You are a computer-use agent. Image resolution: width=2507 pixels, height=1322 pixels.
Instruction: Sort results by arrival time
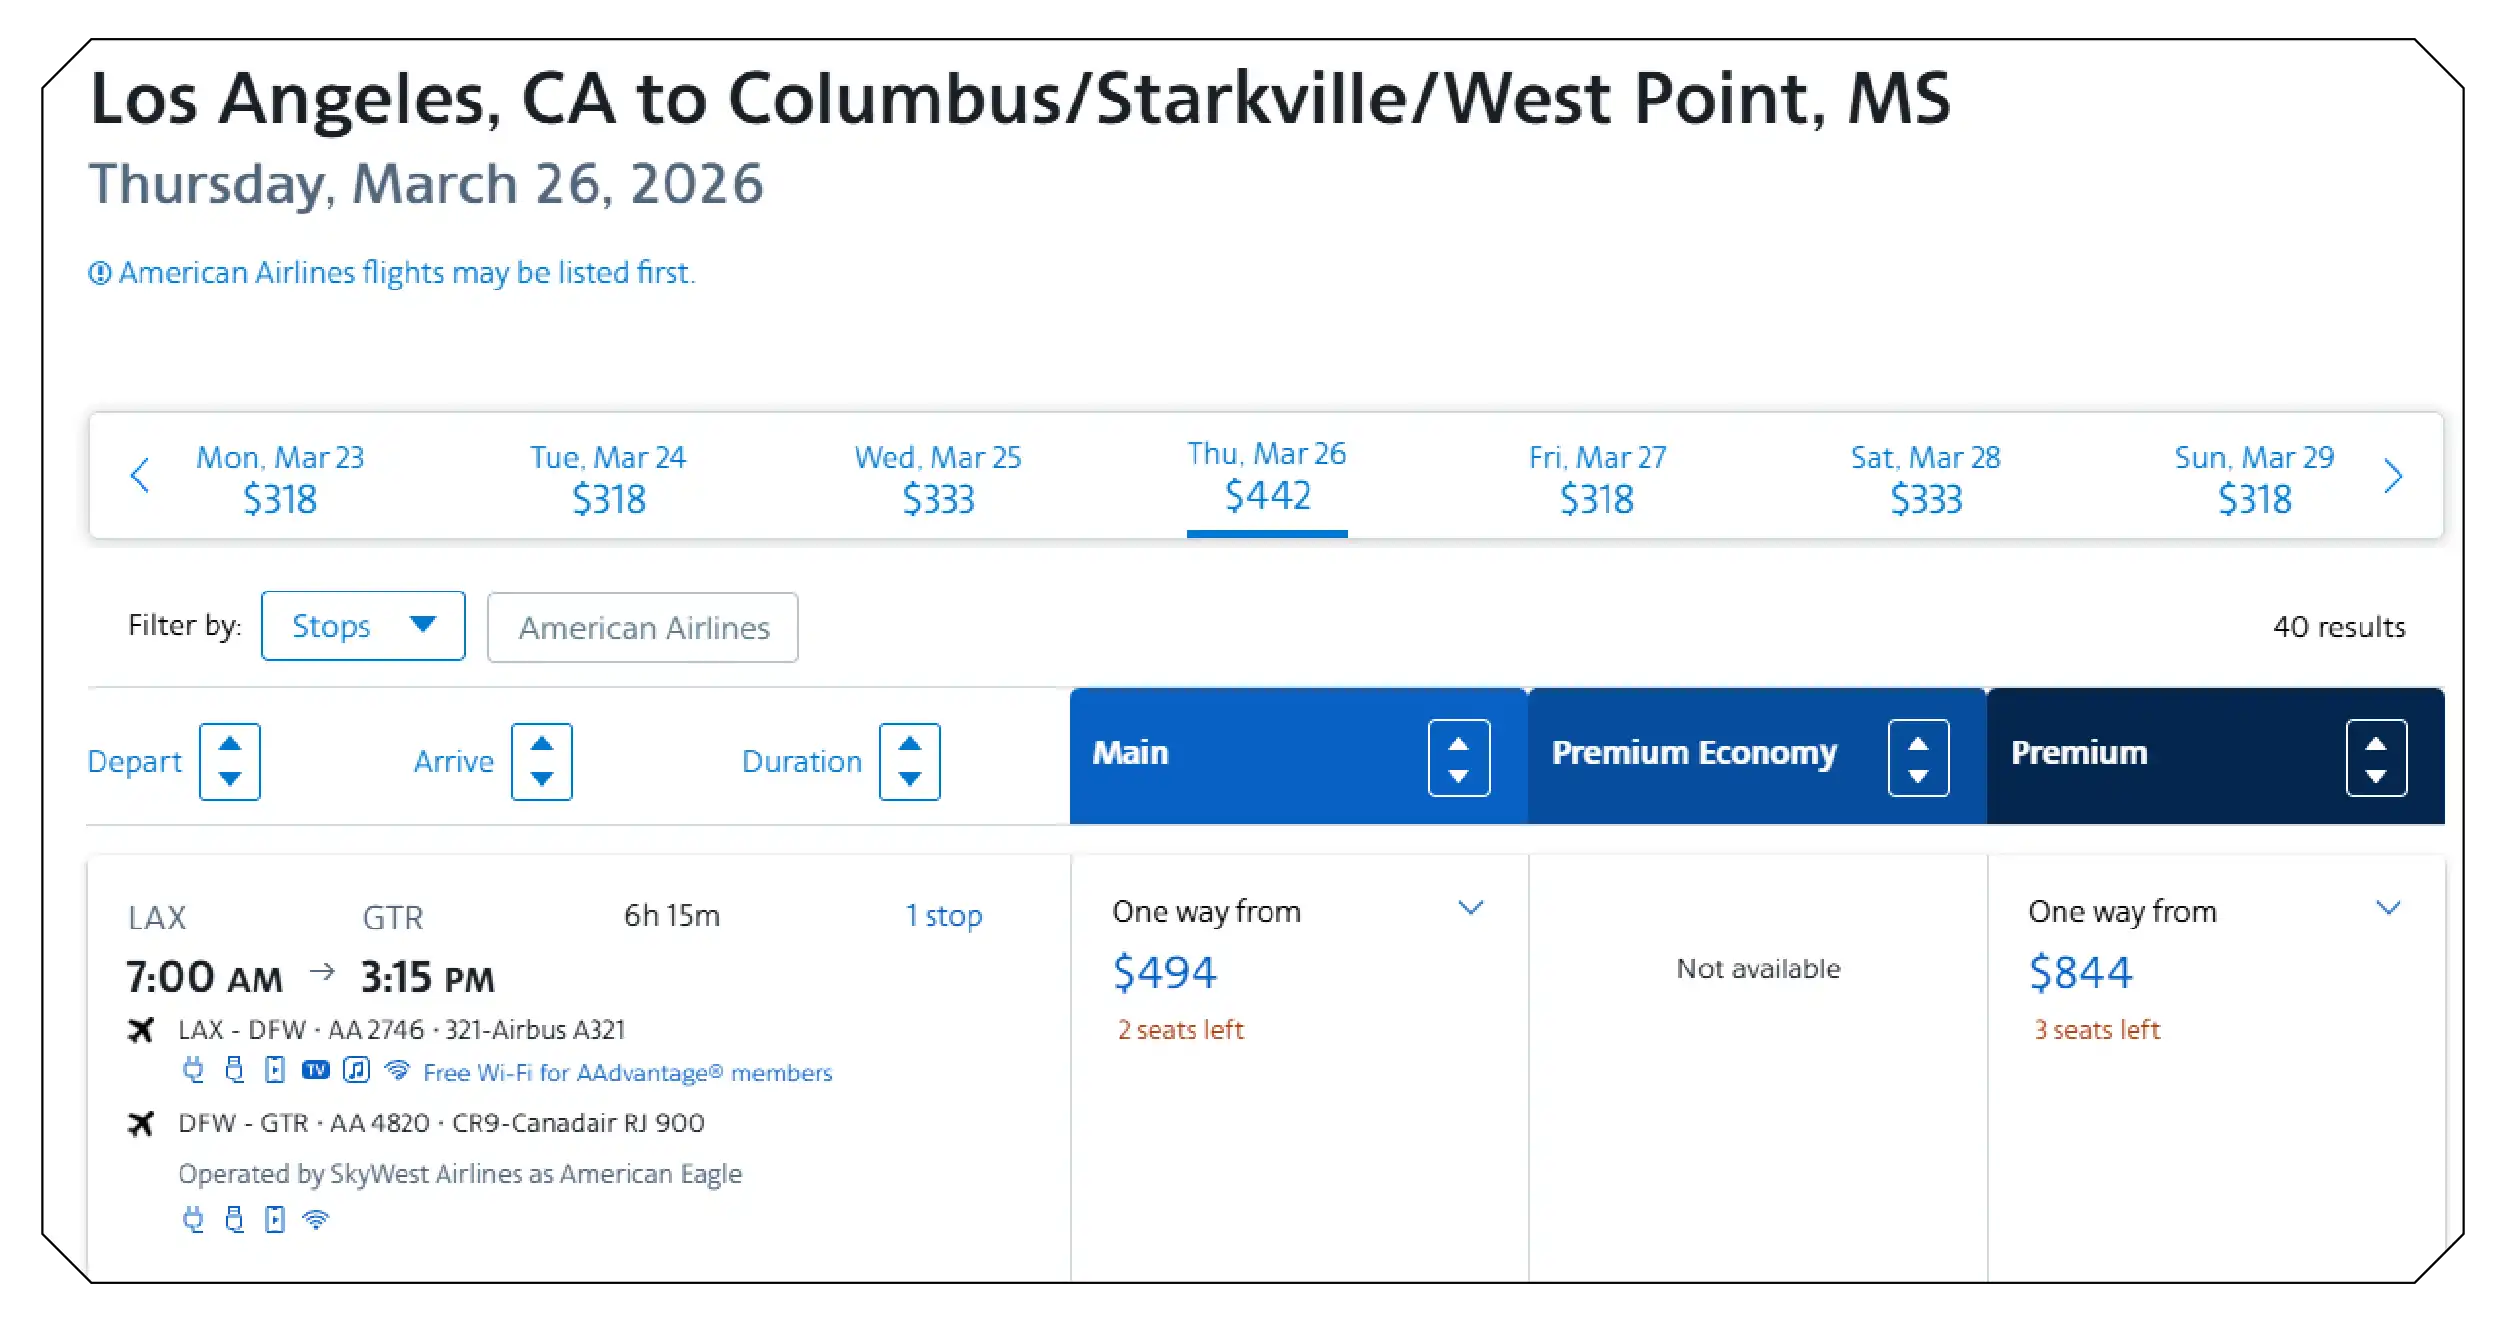pyautogui.click(x=543, y=762)
